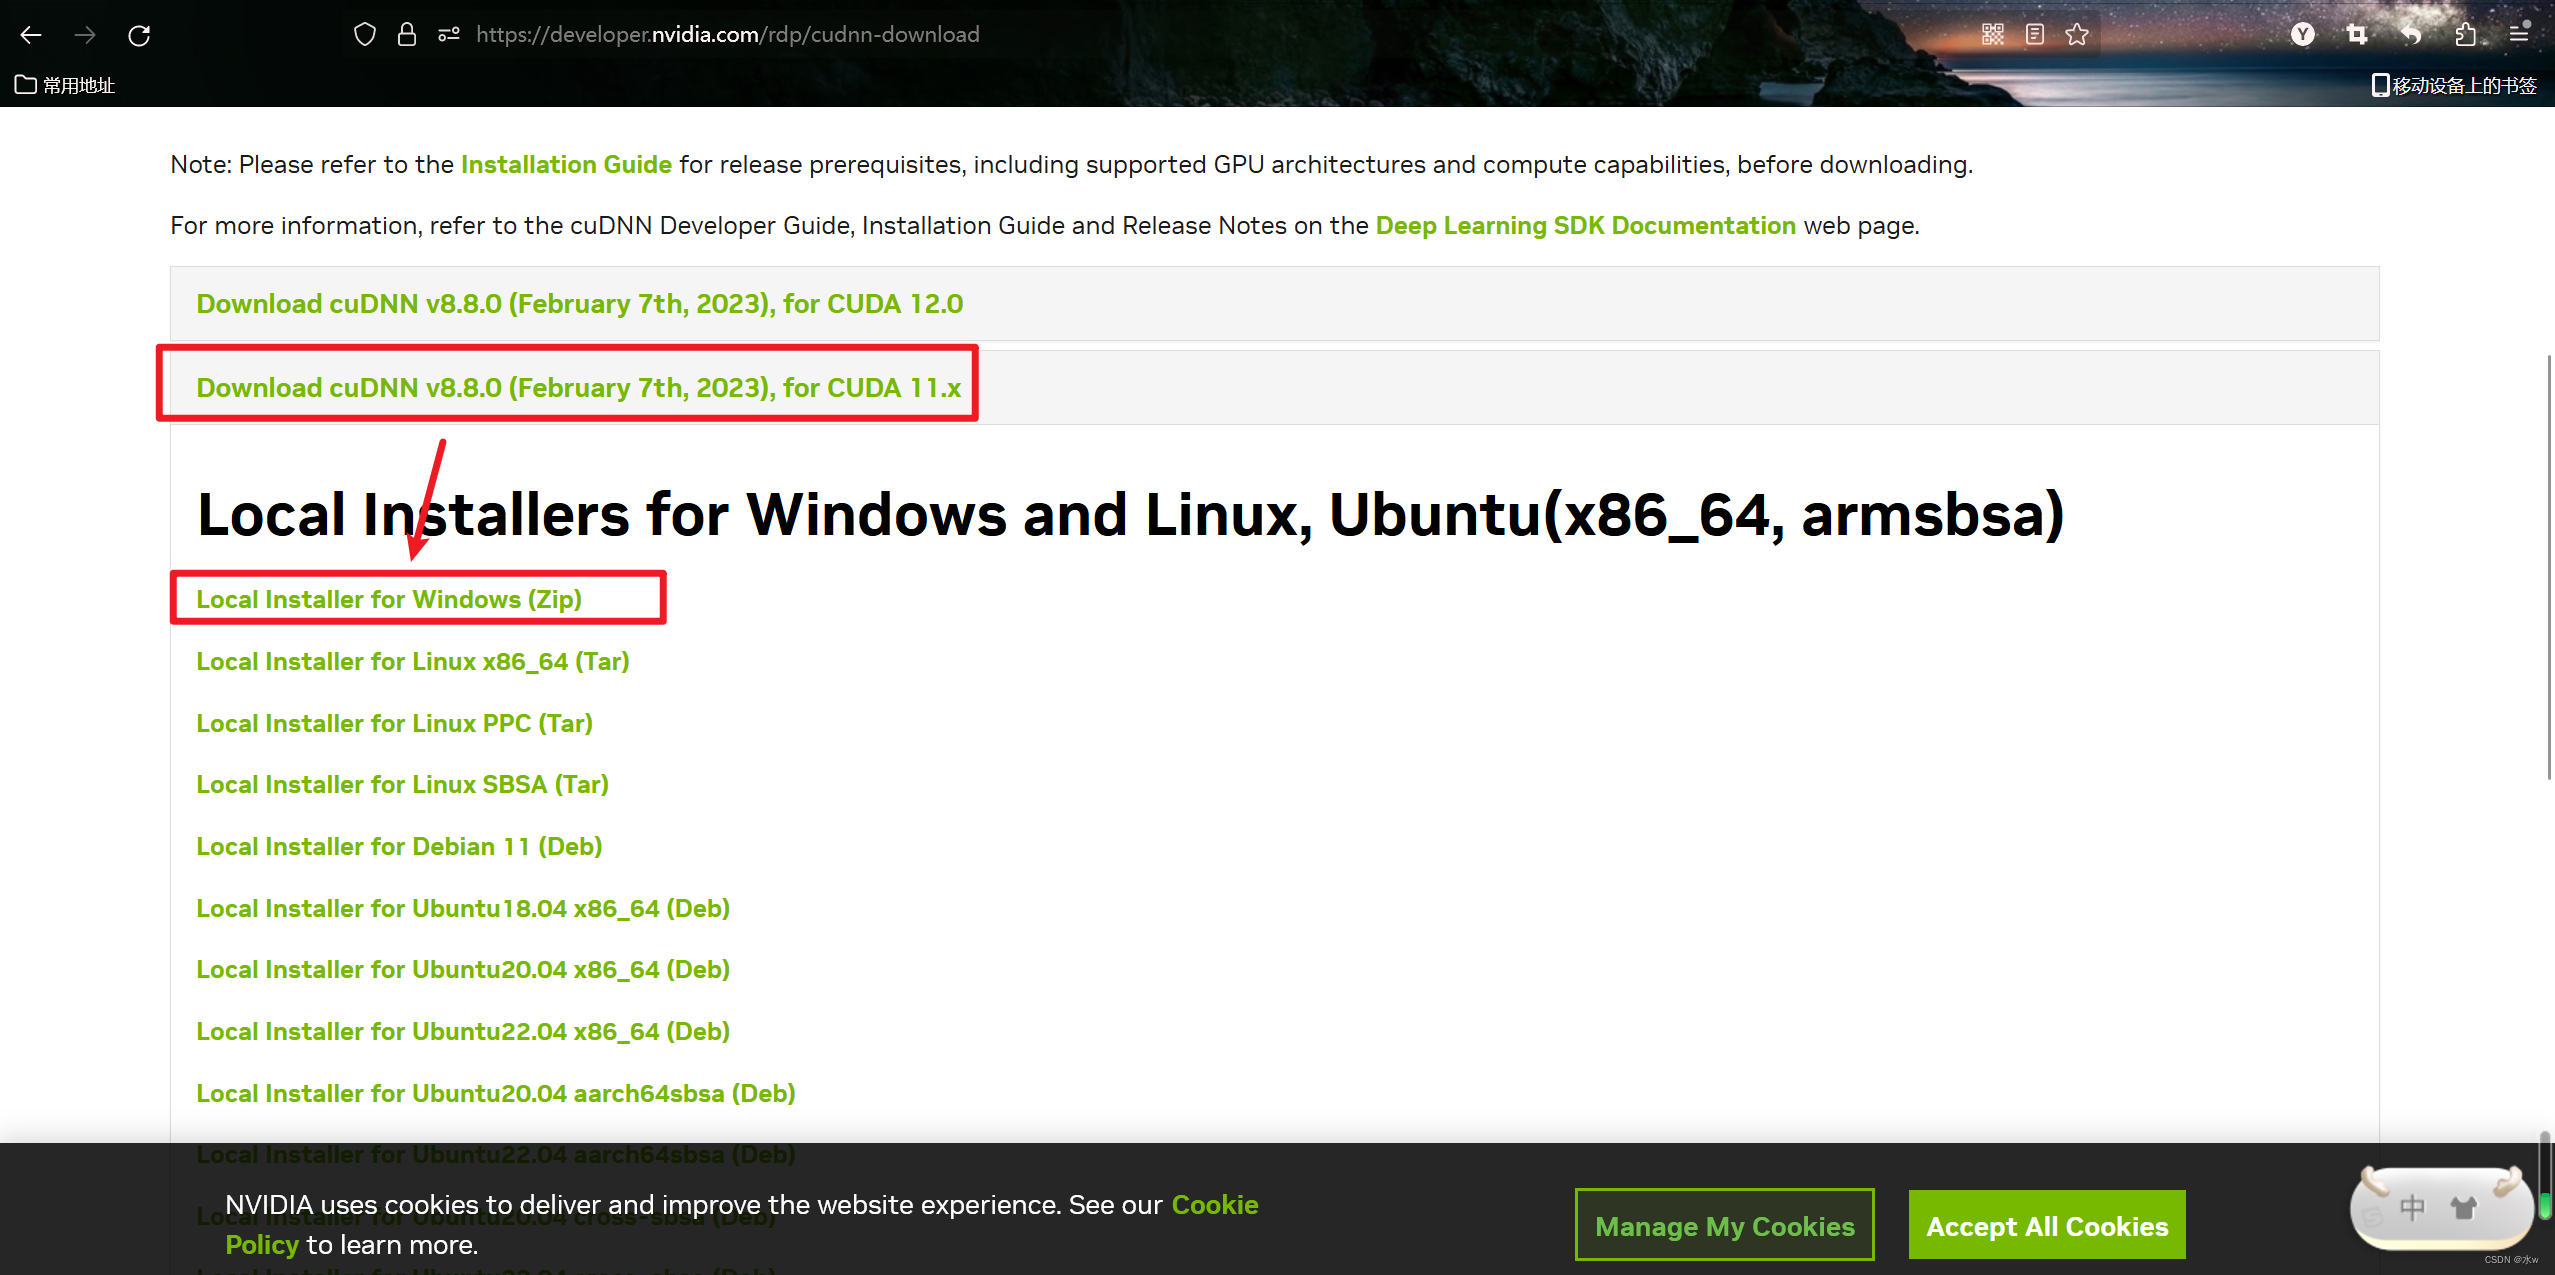Bookmark this page with star icon

coord(2077,35)
